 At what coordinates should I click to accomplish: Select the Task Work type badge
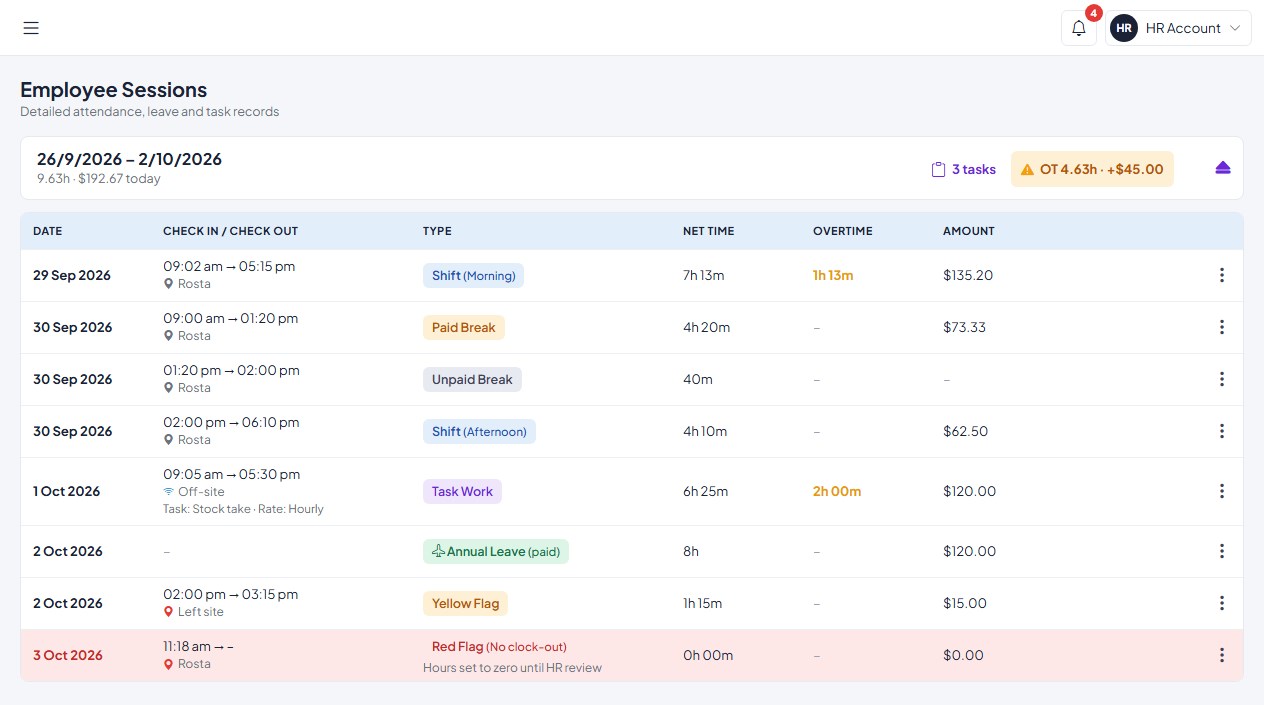(462, 491)
